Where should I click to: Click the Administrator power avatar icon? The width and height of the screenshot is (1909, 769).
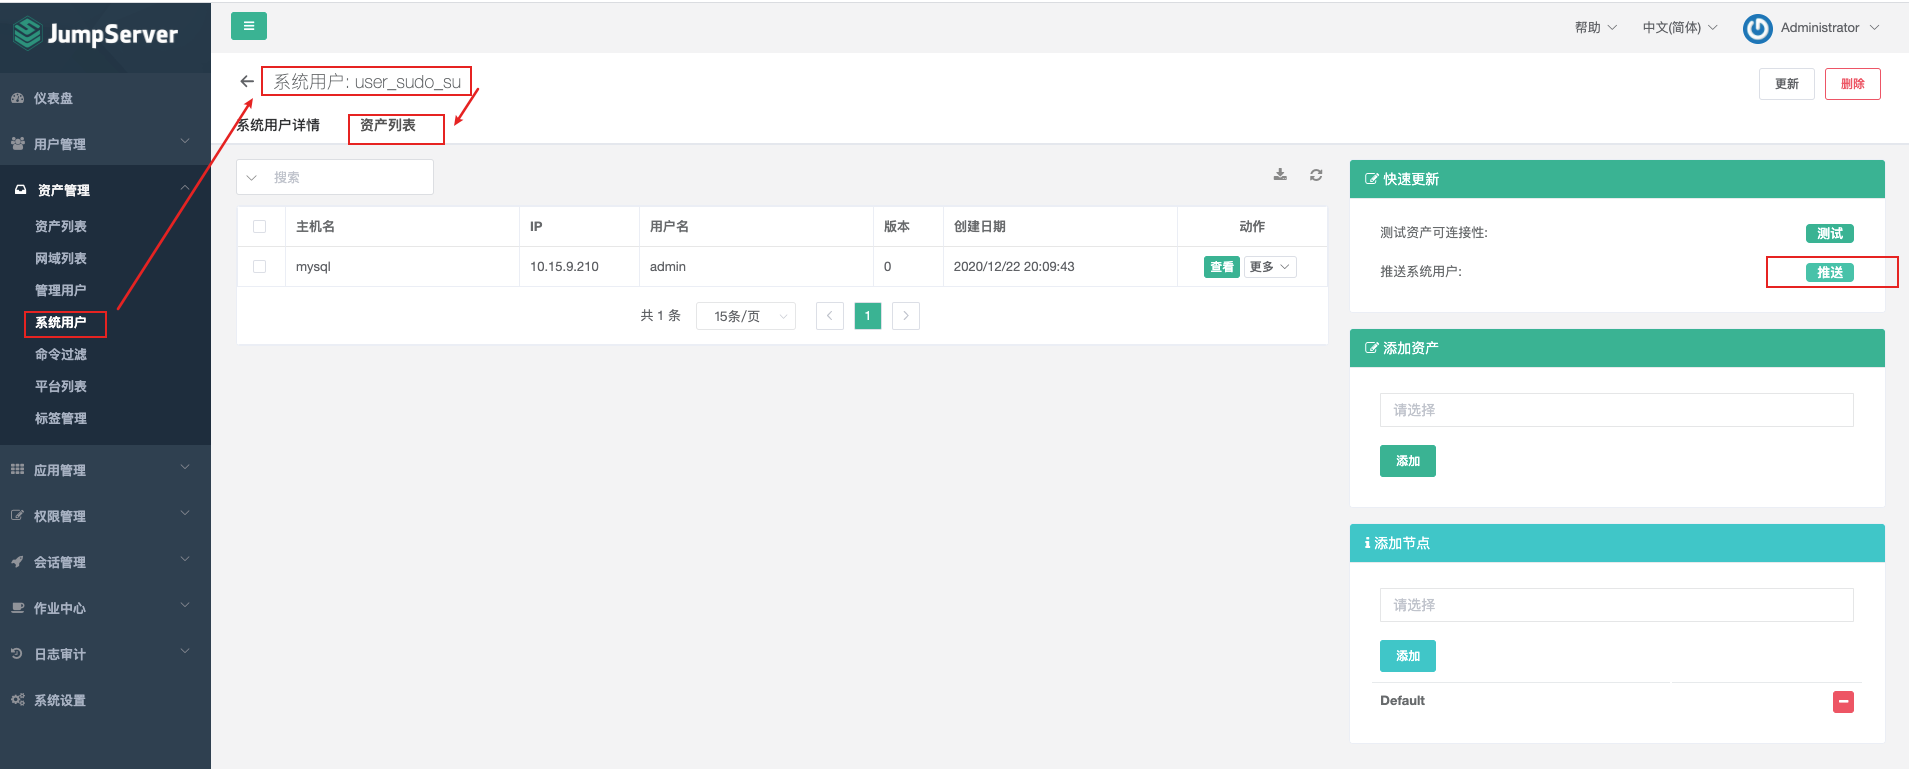[x=1757, y=28]
